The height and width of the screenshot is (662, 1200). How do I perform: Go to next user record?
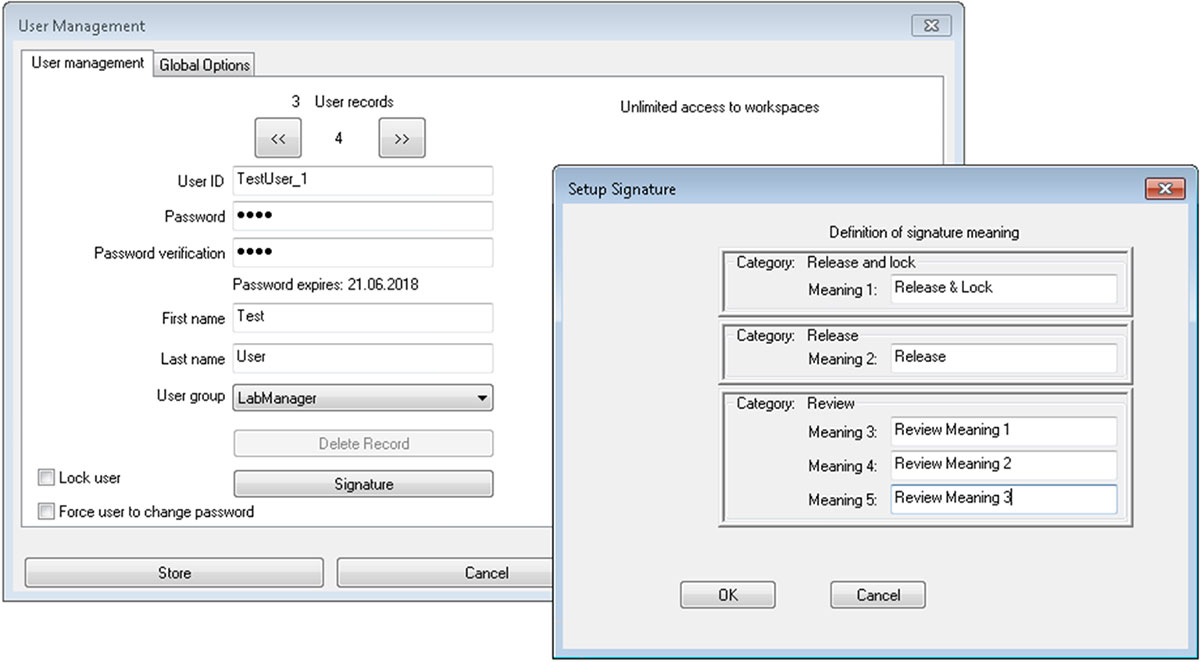point(401,139)
